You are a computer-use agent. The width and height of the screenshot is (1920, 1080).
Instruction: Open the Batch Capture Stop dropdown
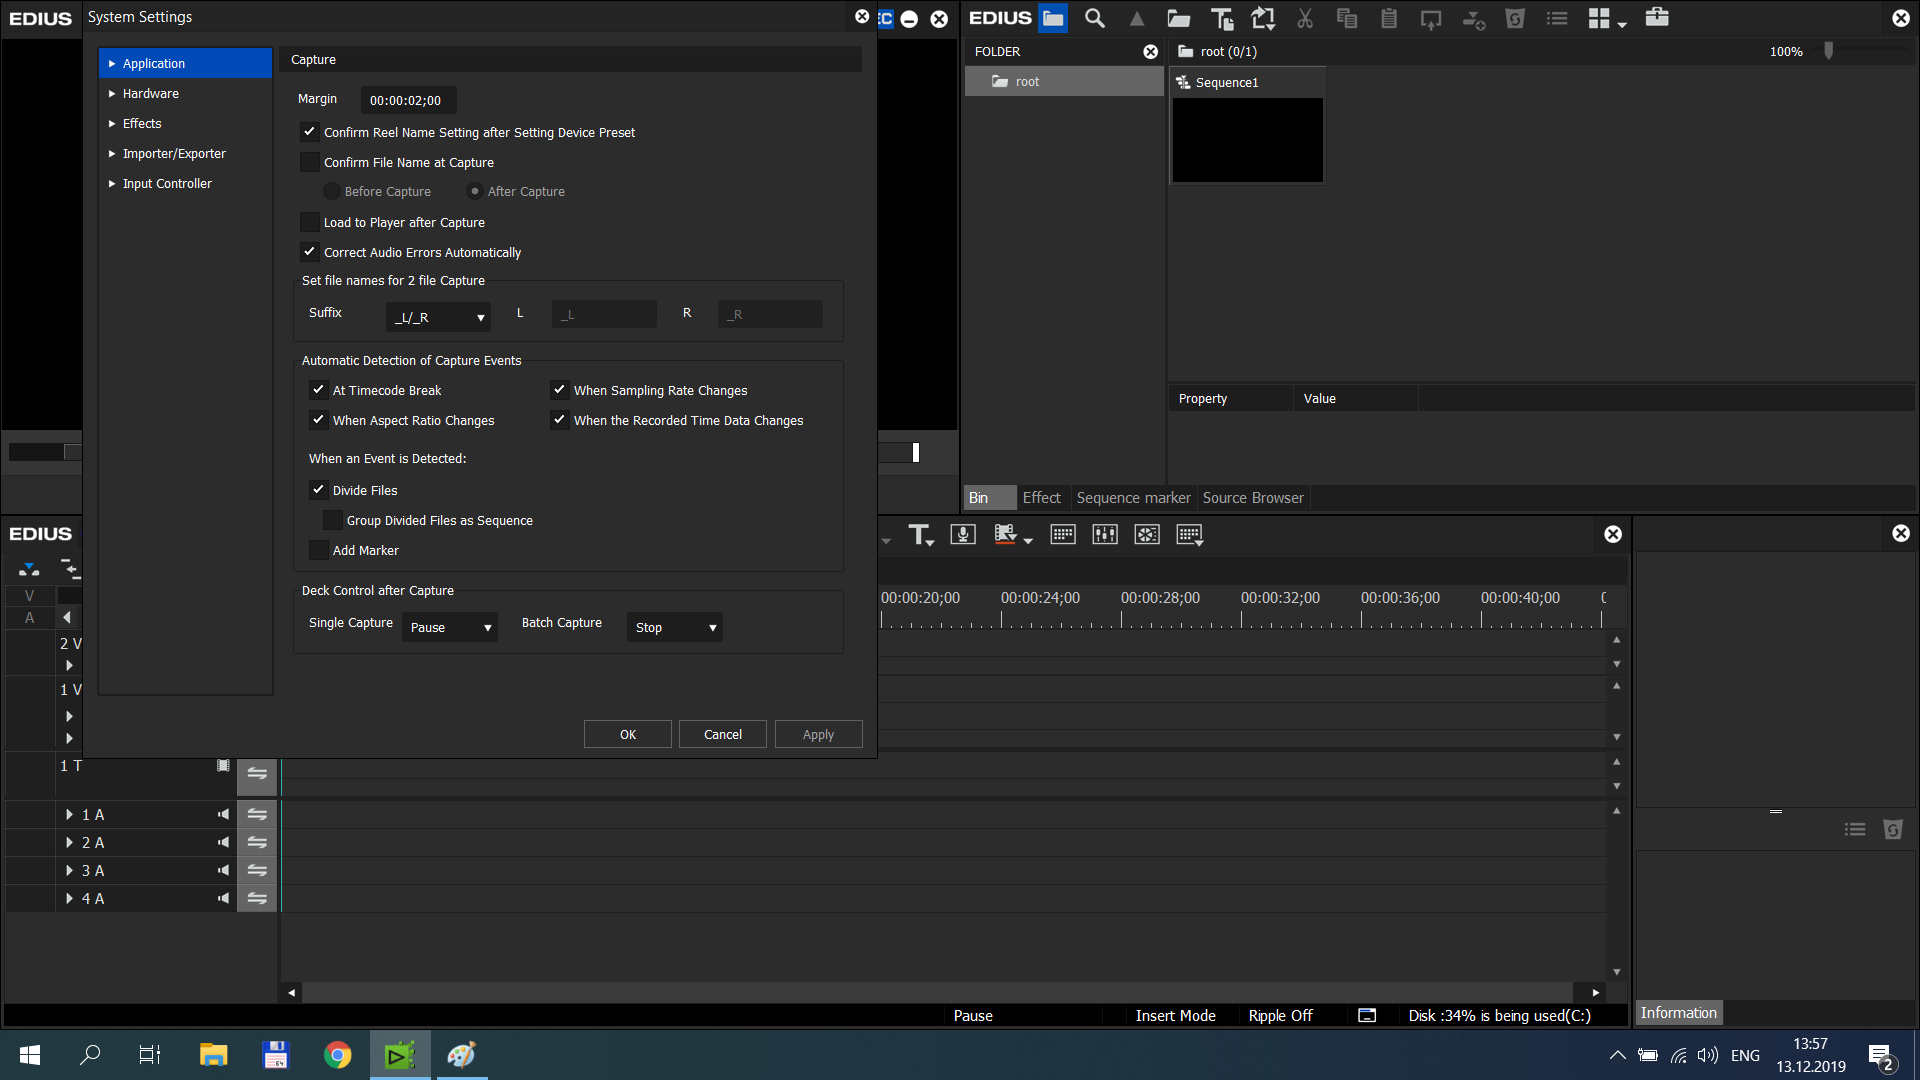675,627
